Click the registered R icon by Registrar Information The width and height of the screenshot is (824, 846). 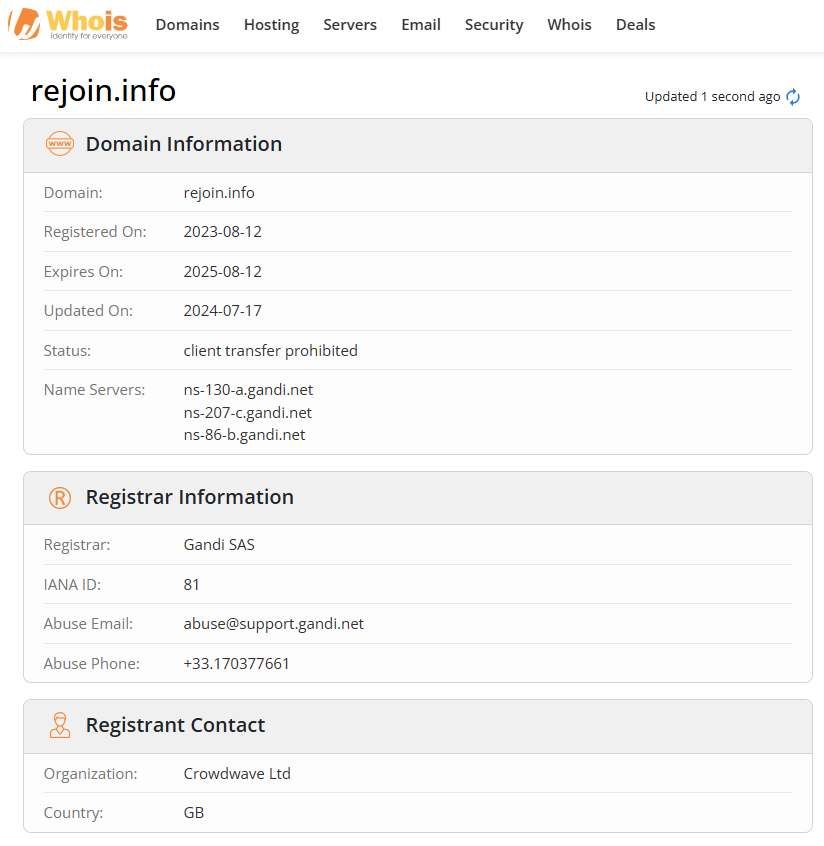60,497
